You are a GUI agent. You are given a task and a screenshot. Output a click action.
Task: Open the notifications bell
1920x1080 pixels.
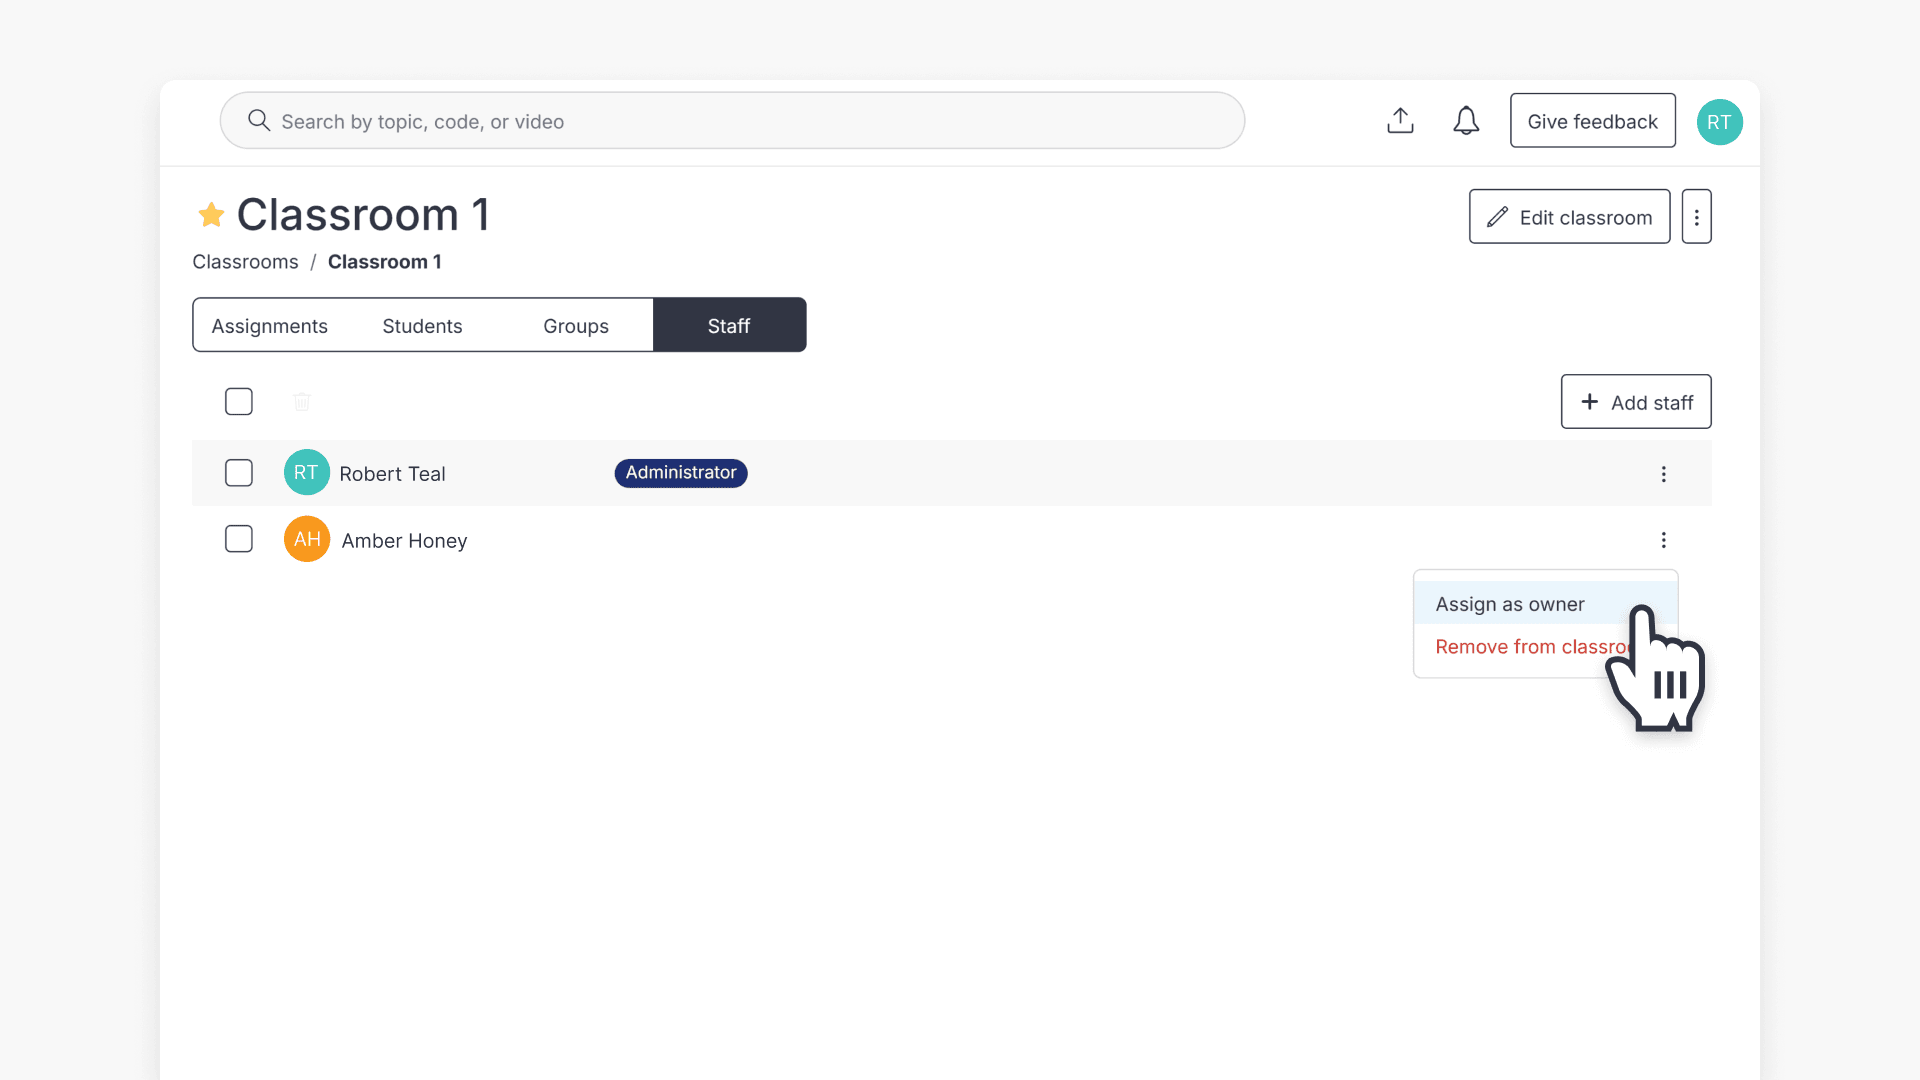tap(1466, 120)
